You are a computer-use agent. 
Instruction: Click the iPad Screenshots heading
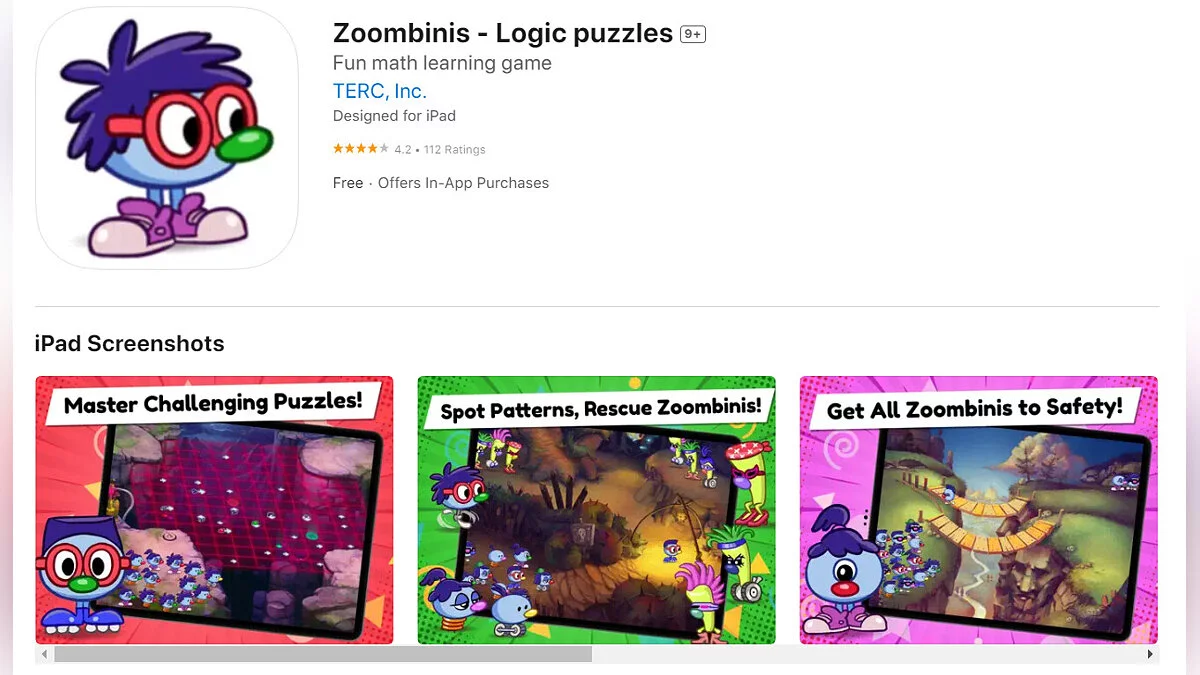pyautogui.click(x=130, y=344)
